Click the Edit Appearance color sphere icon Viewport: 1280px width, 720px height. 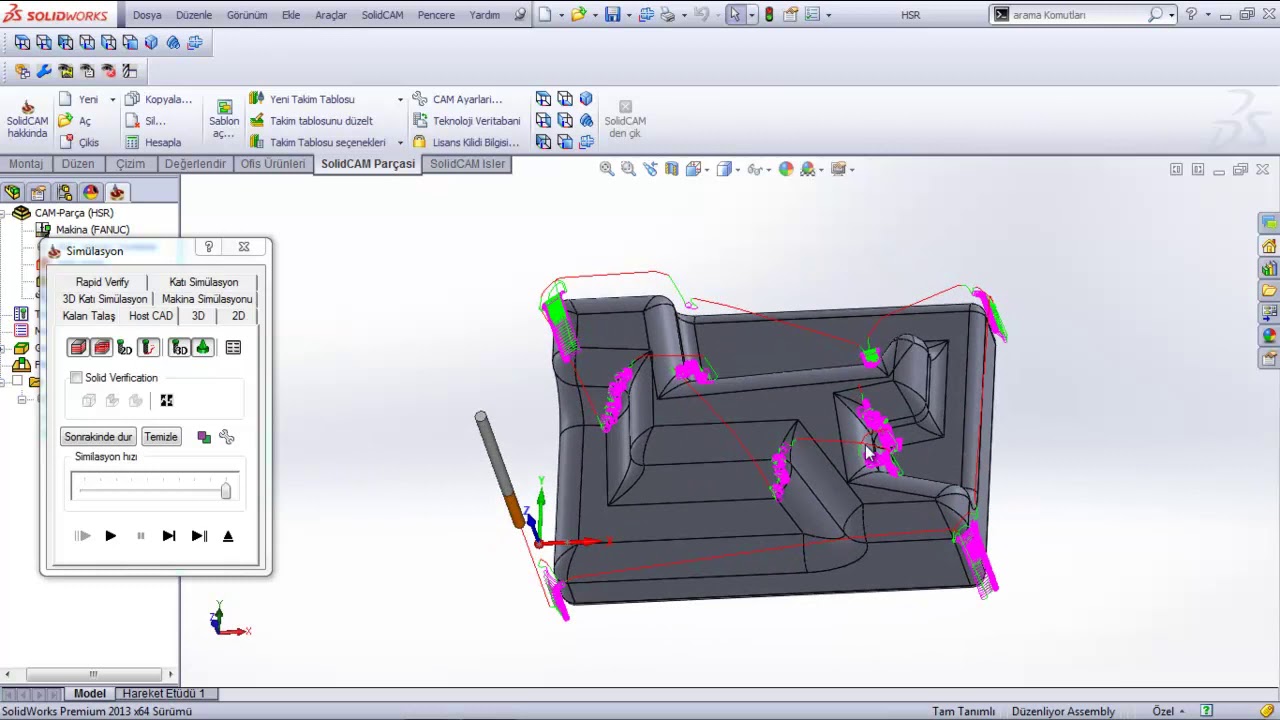point(786,169)
